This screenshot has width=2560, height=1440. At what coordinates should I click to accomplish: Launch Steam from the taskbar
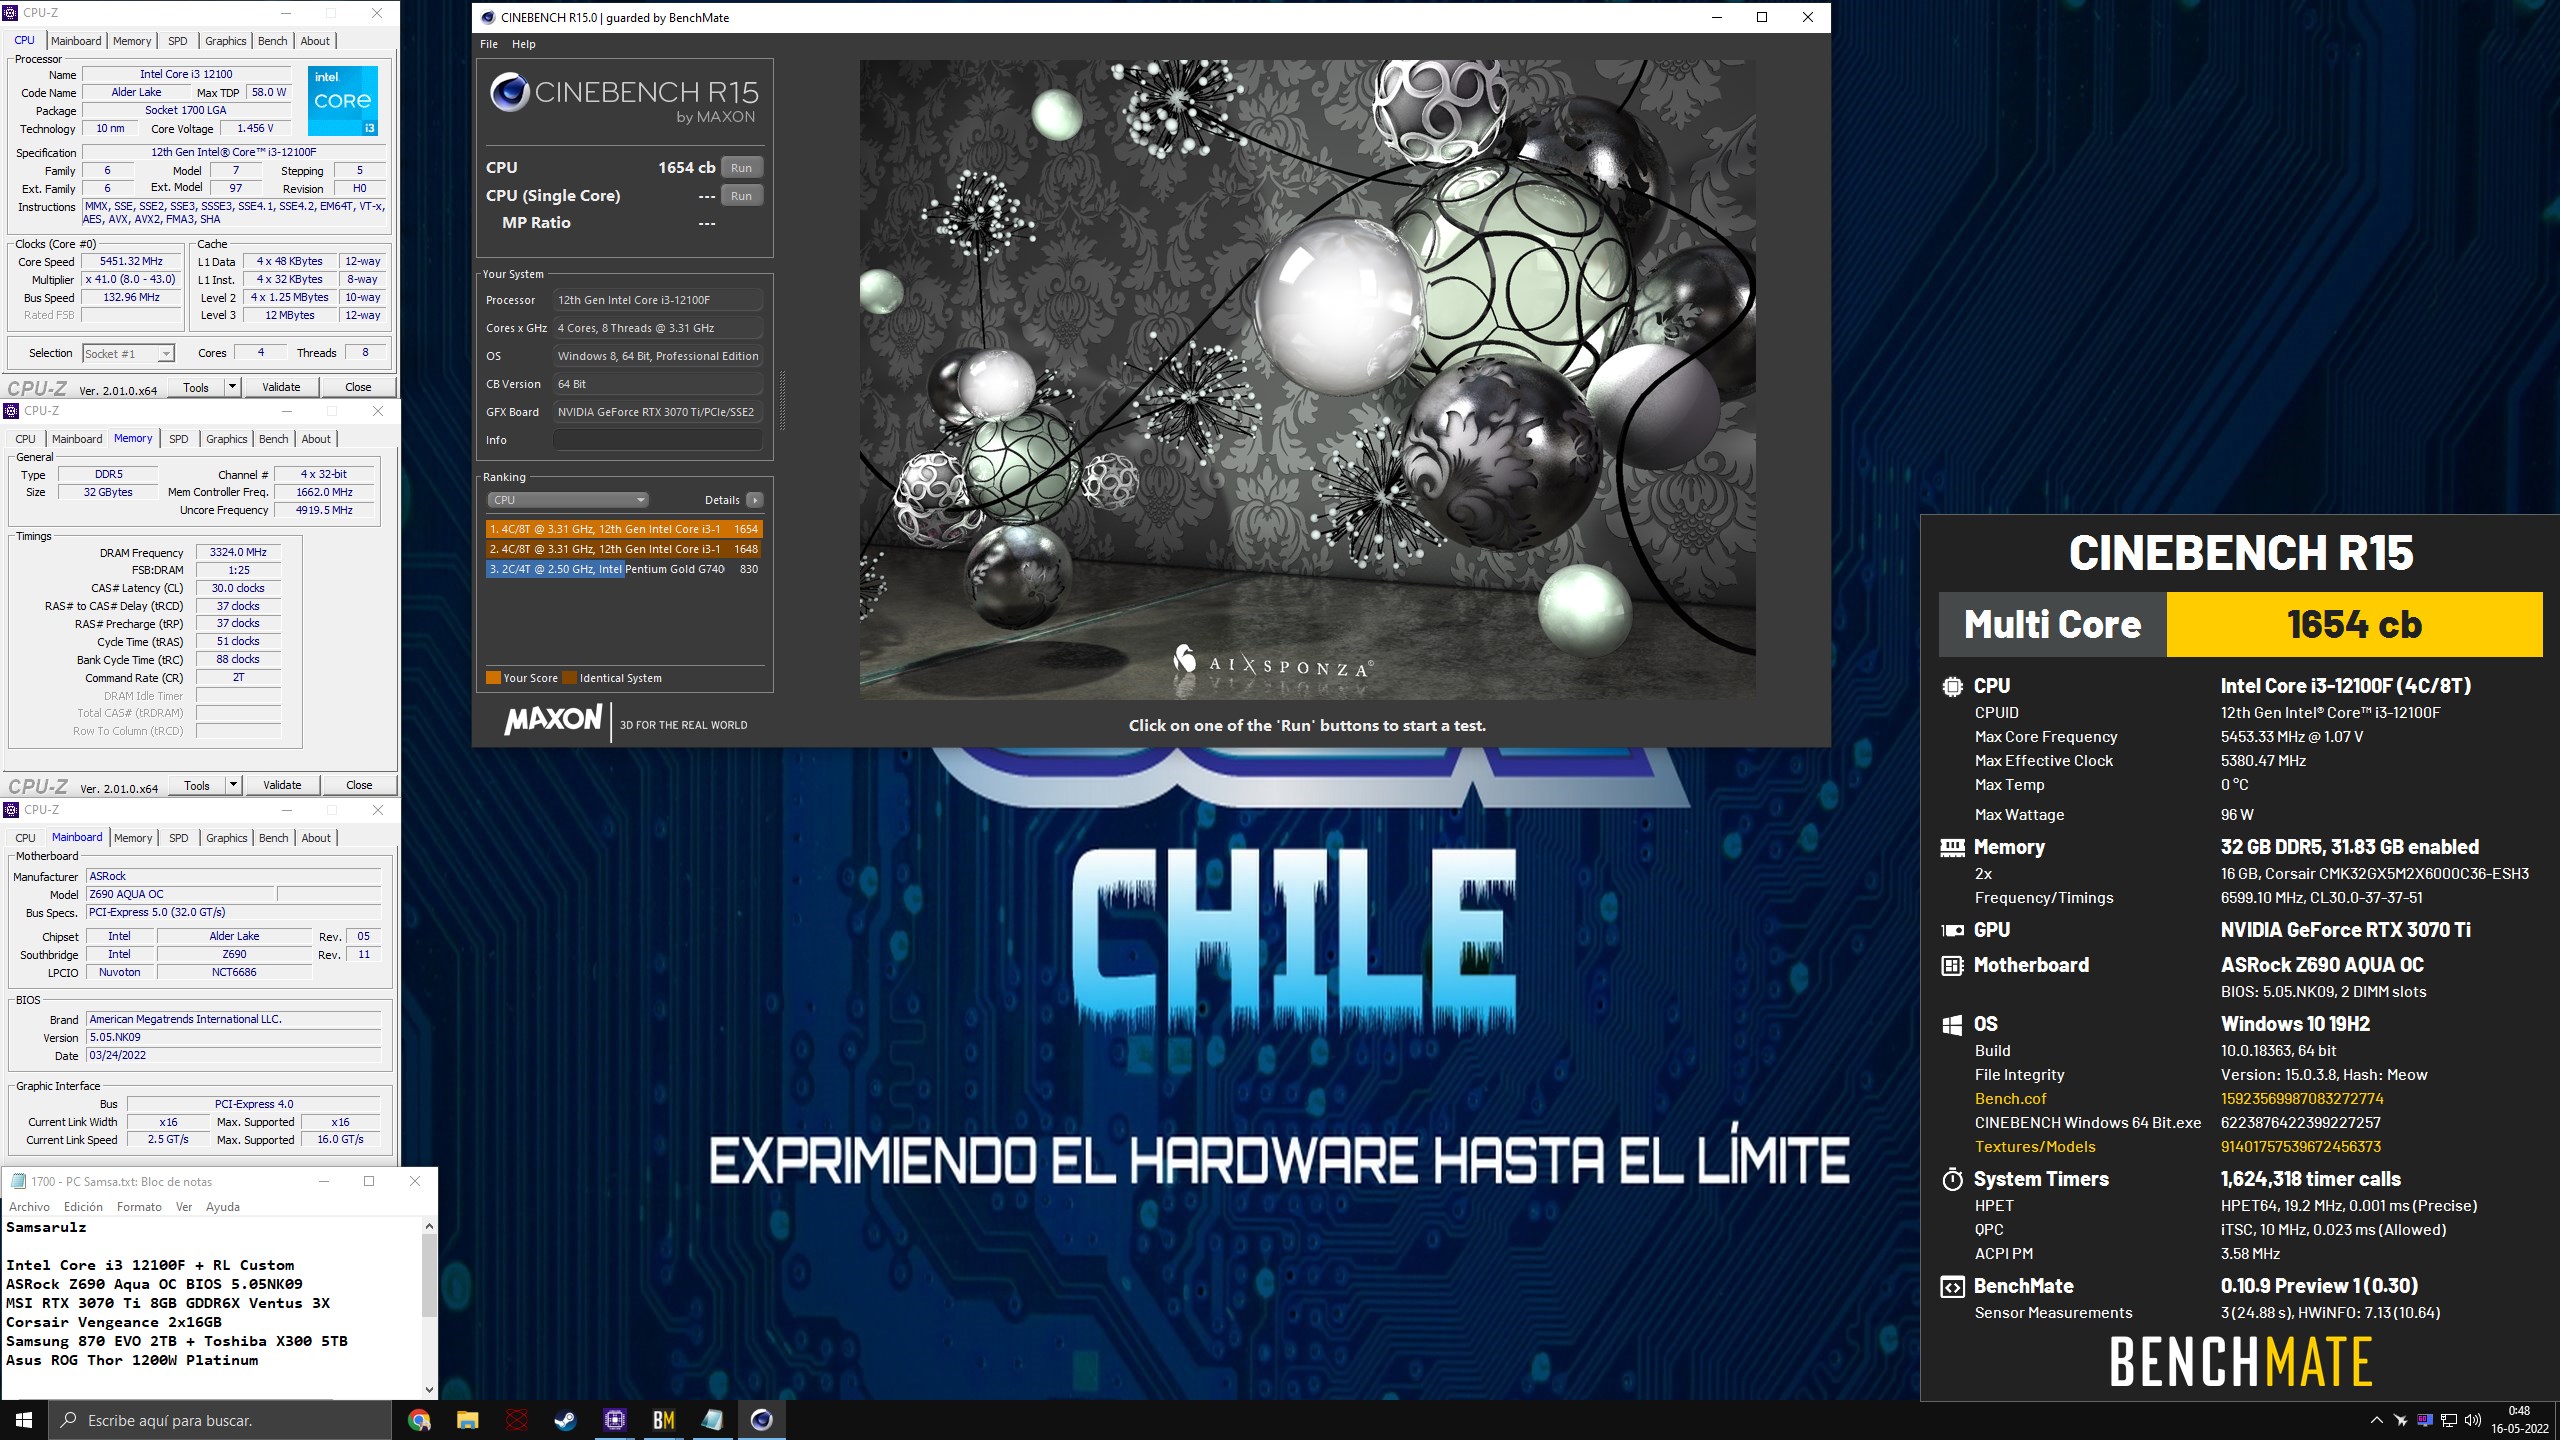(565, 1419)
